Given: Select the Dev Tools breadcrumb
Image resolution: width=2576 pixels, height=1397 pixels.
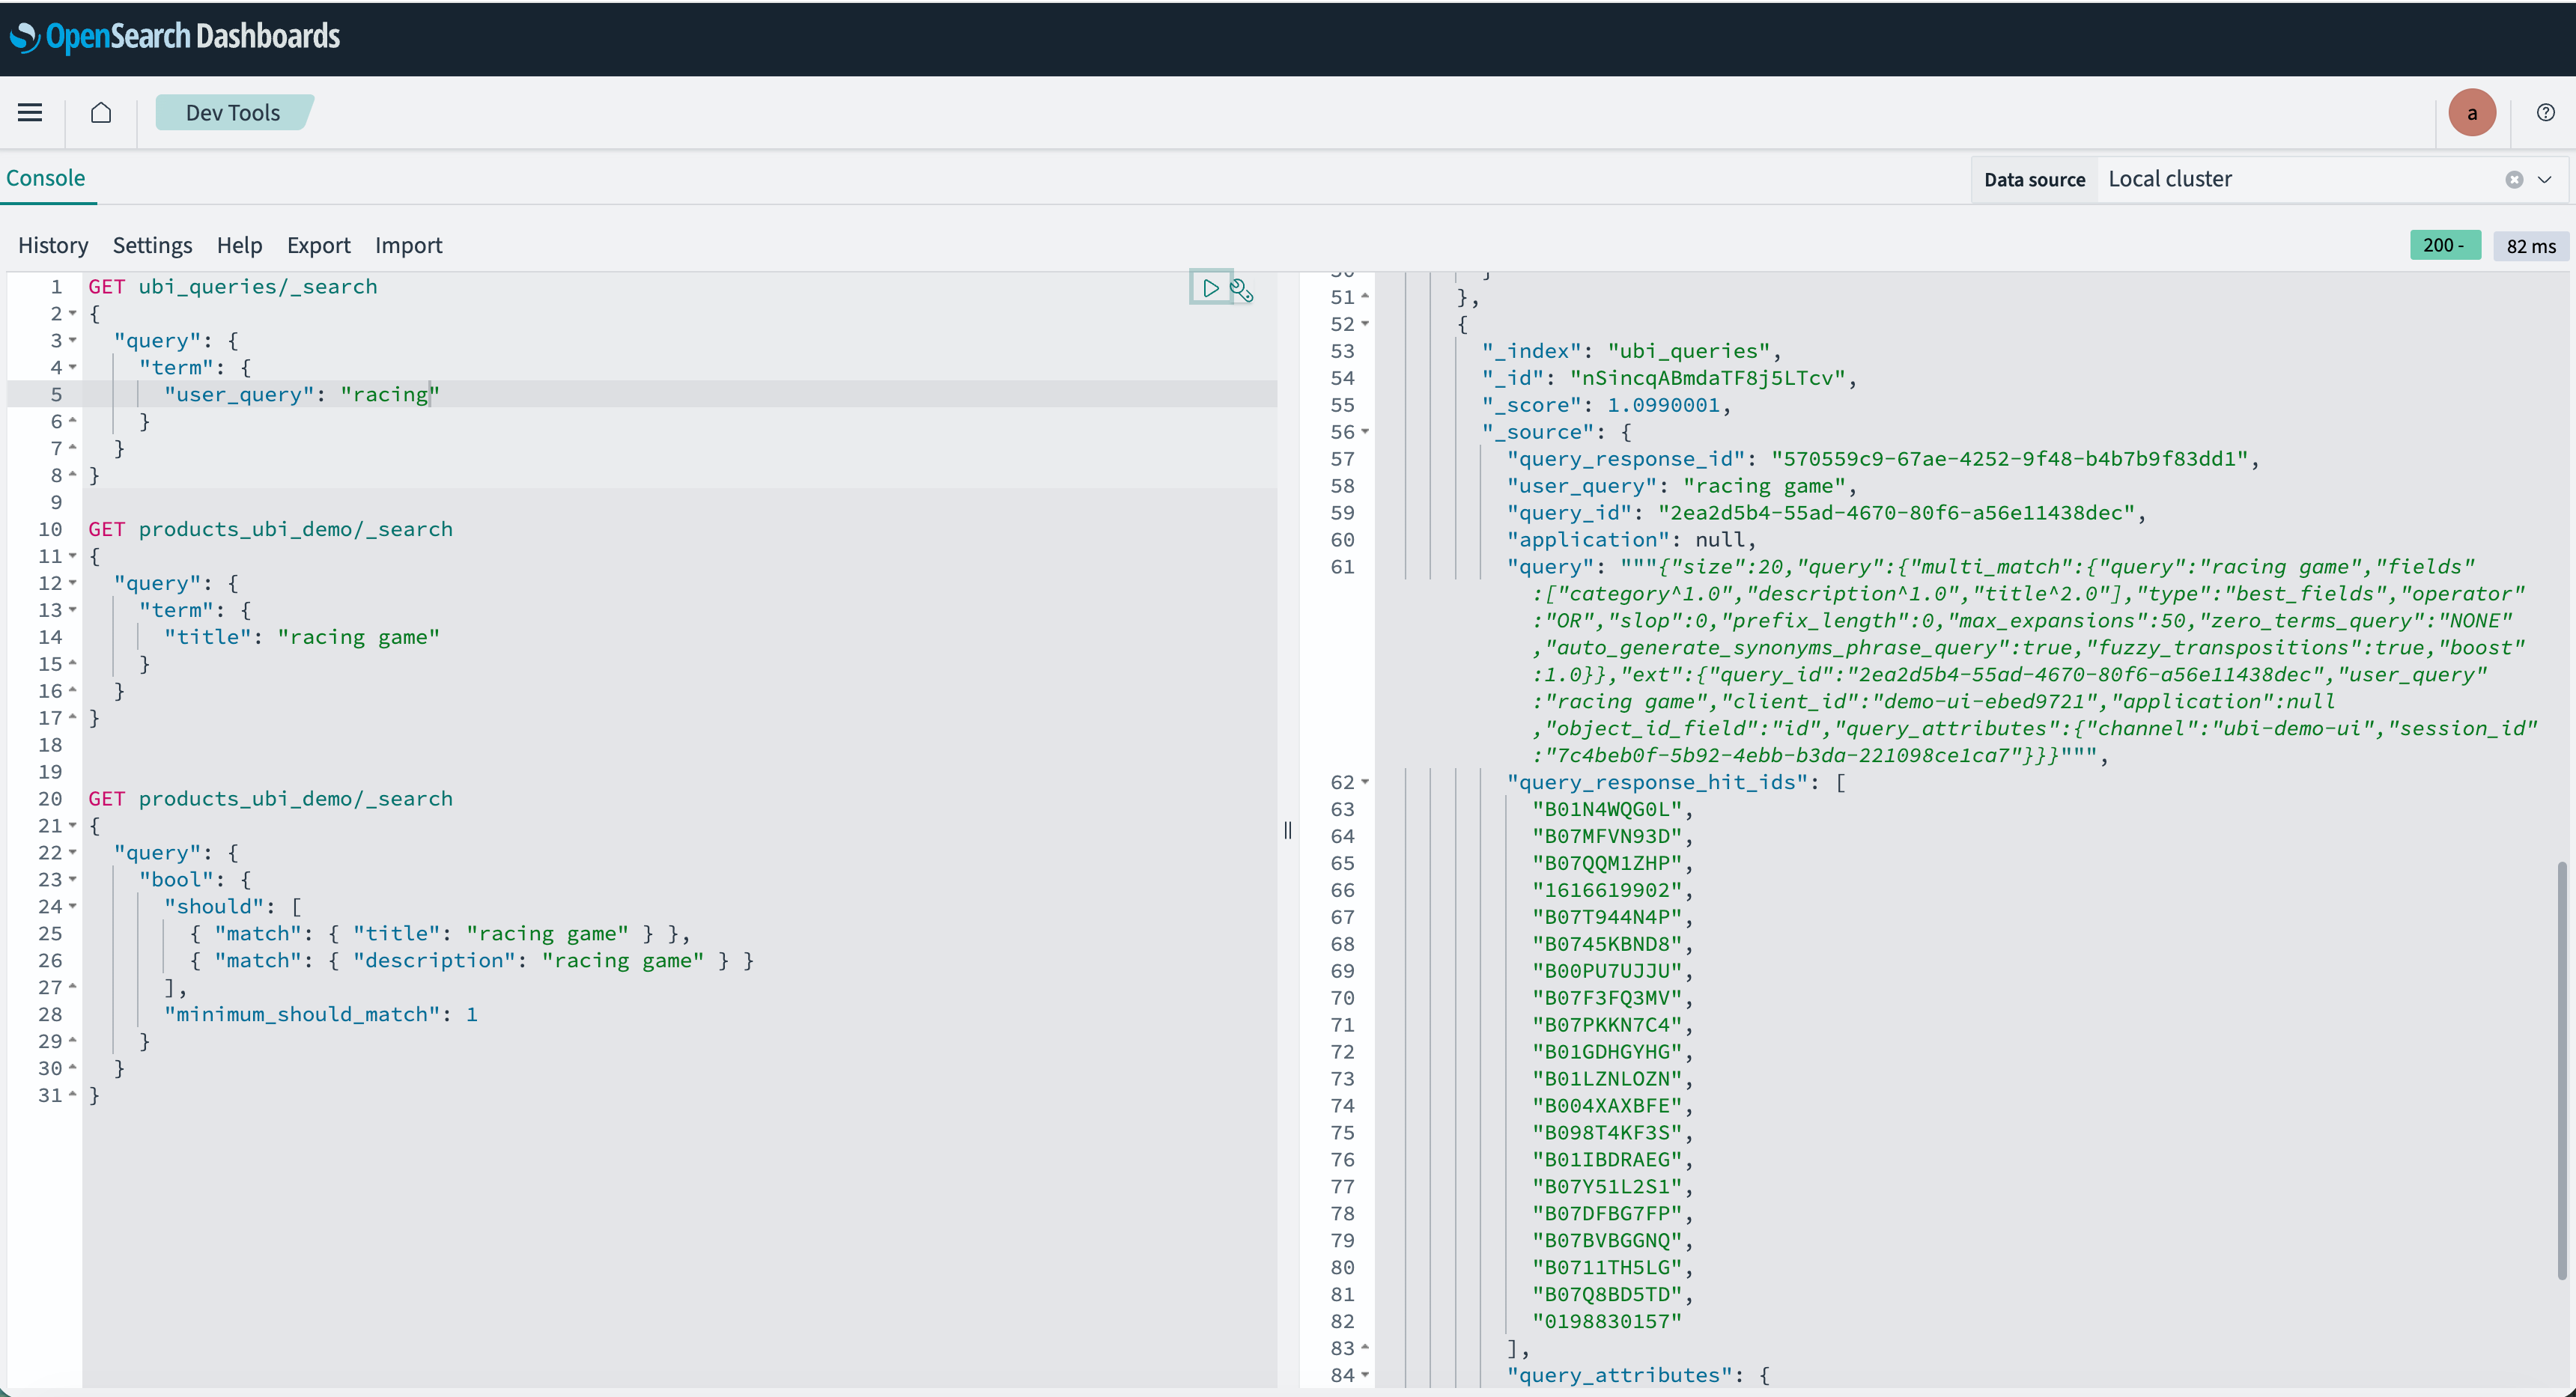Looking at the screenshot, I should (x=233, y=113).
